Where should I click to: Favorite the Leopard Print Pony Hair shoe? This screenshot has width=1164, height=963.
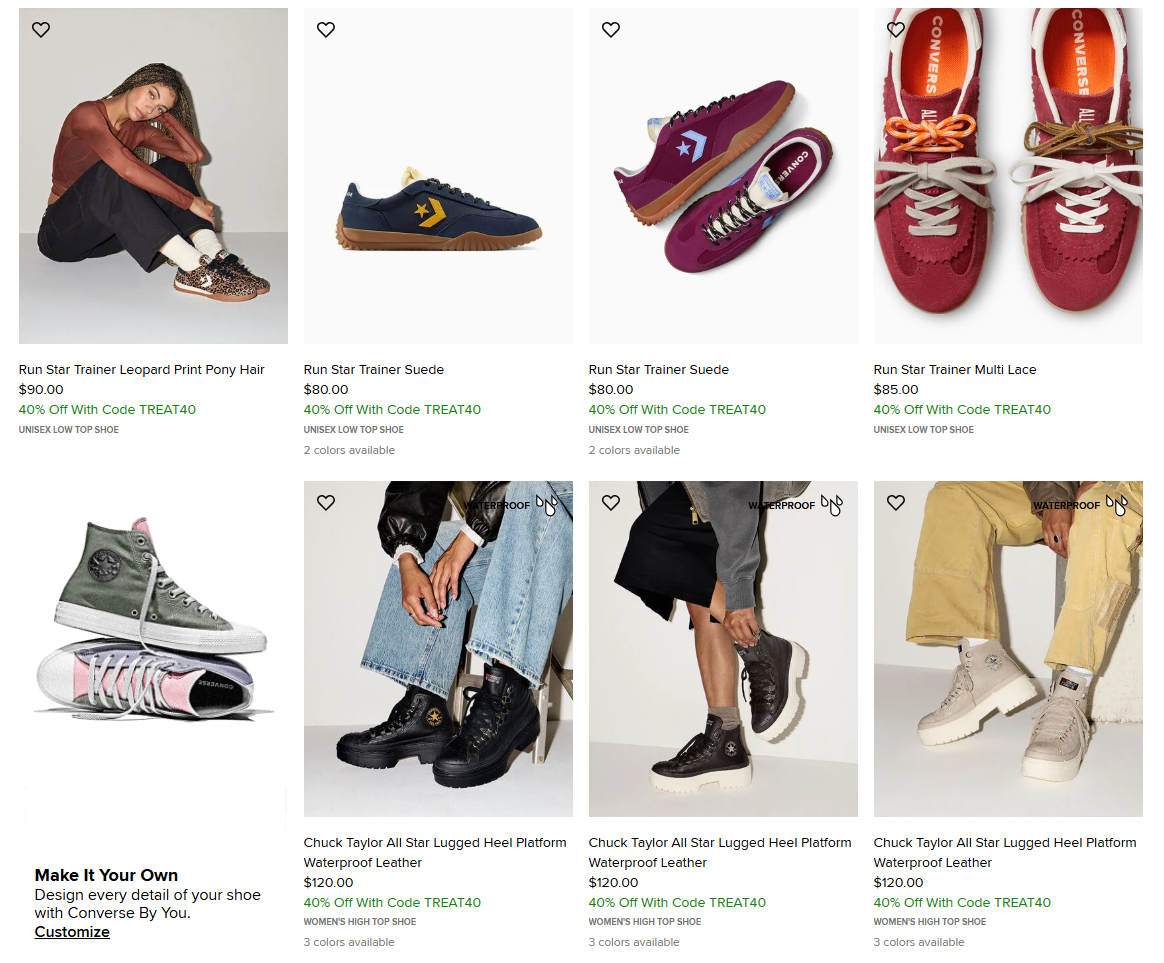click(x=41, y=30)
